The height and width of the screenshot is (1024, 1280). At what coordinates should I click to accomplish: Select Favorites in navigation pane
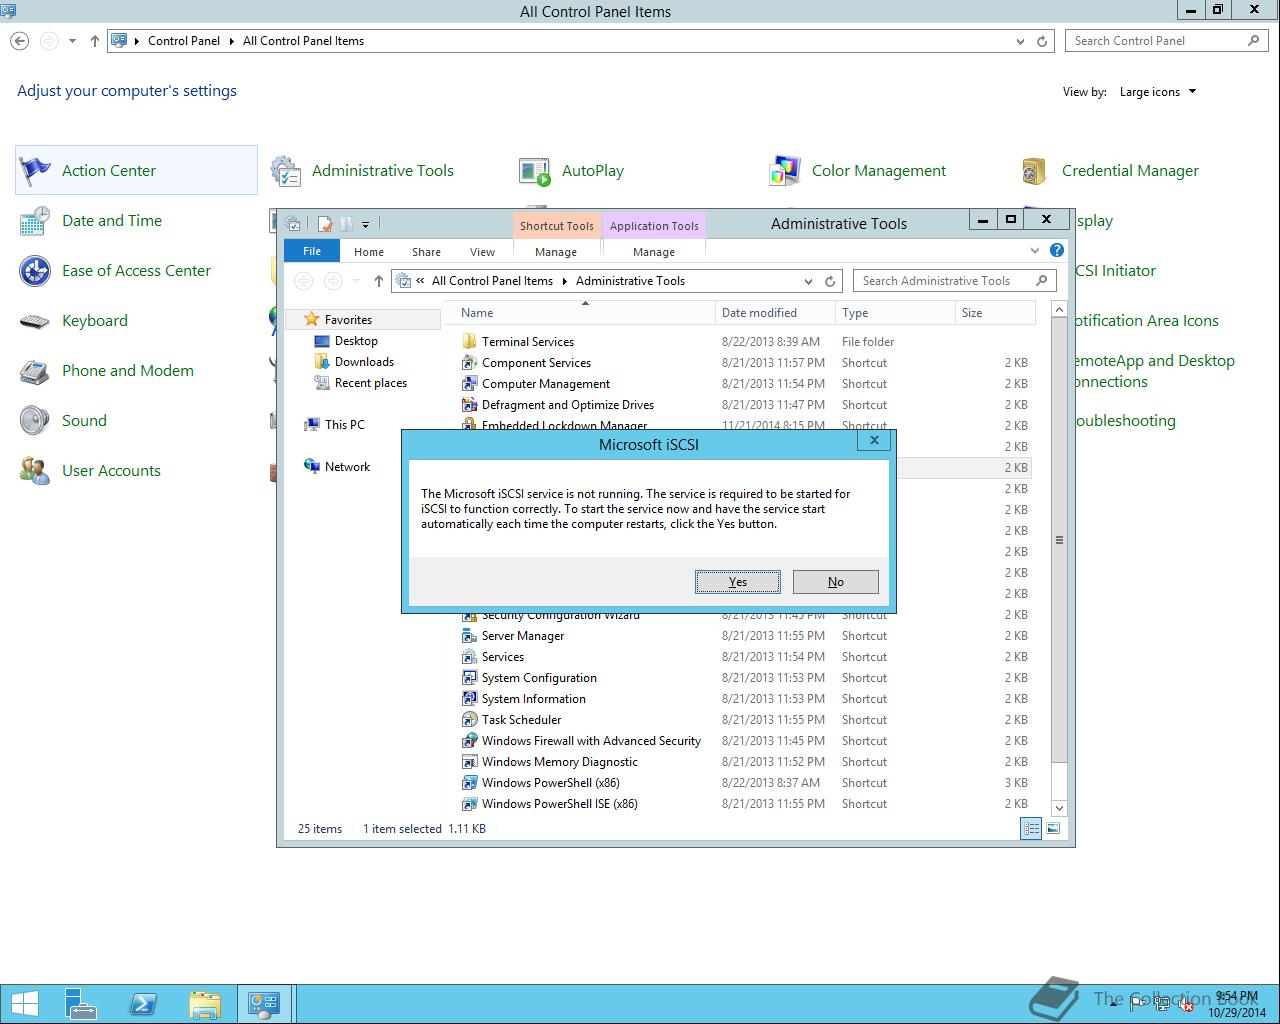click(348, 320)
